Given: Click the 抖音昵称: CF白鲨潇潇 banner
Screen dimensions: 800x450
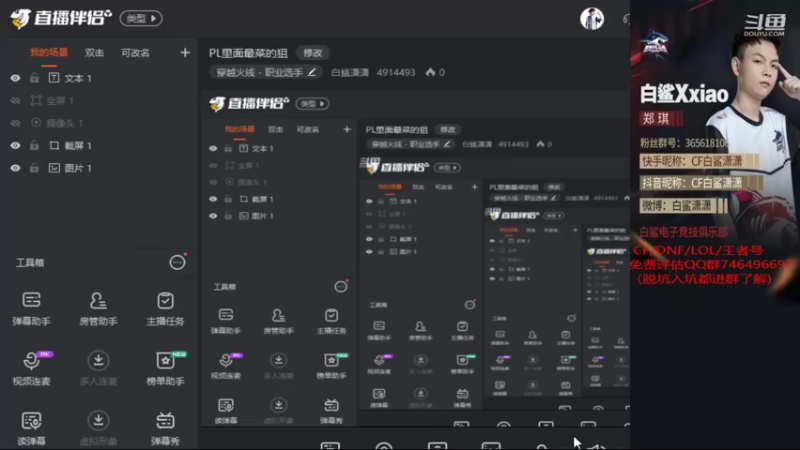Looking at the screenshot, I should click(x=701, y=183).
